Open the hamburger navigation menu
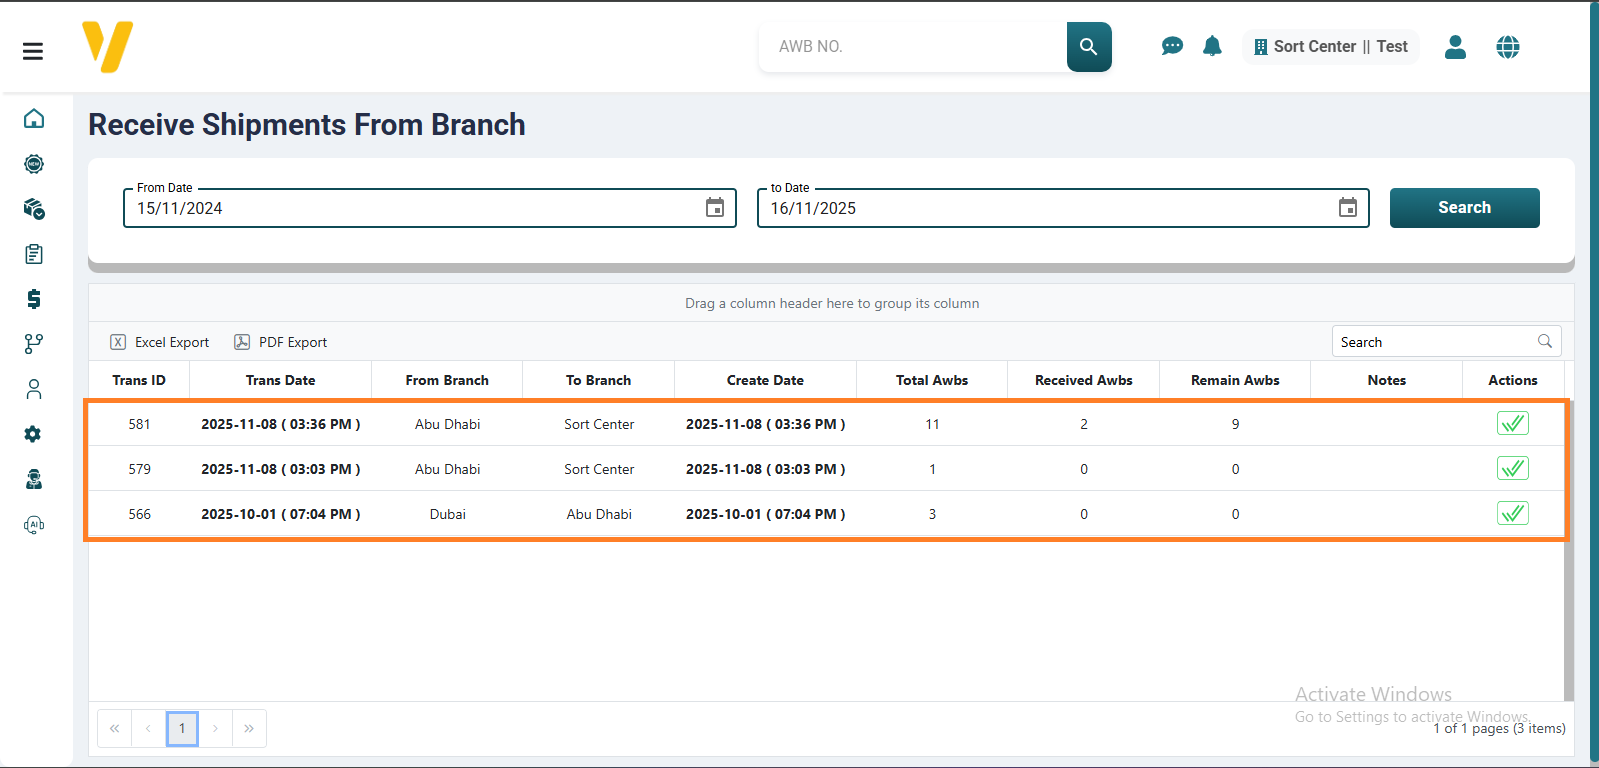The width and height of the screenshot is (1599, 768). click(33, 51)
